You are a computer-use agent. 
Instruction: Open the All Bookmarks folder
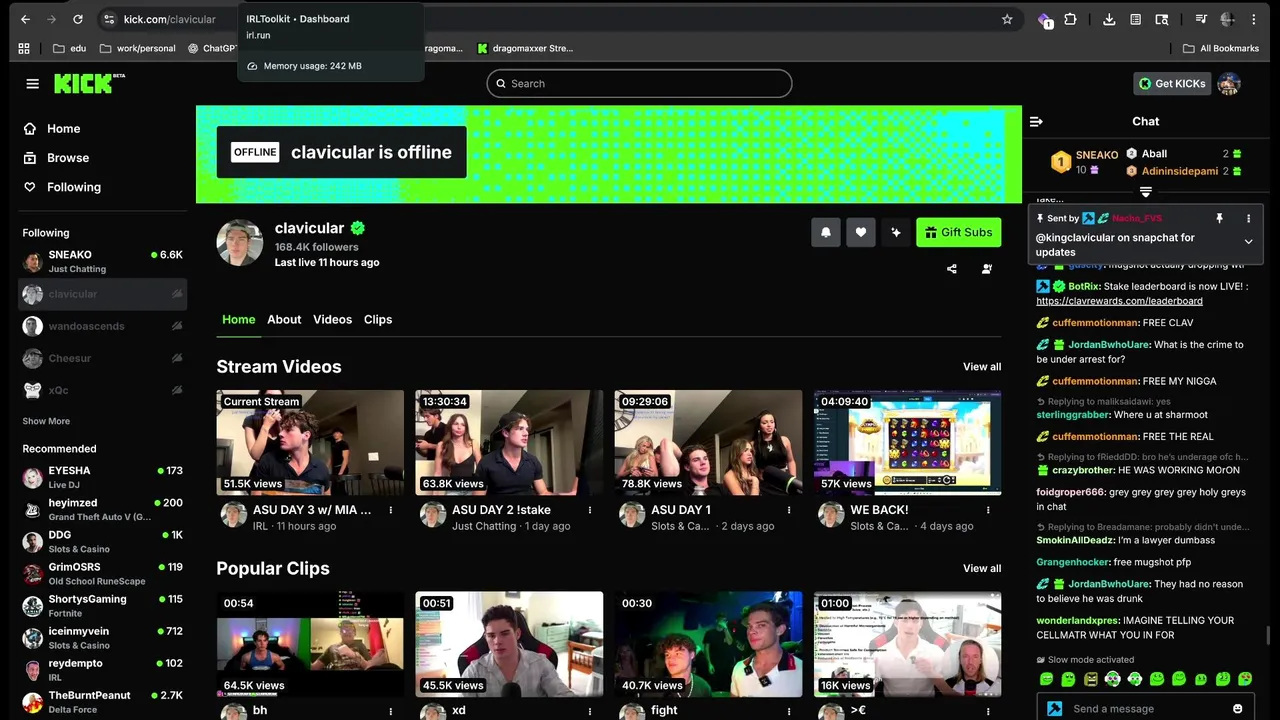1220,48
